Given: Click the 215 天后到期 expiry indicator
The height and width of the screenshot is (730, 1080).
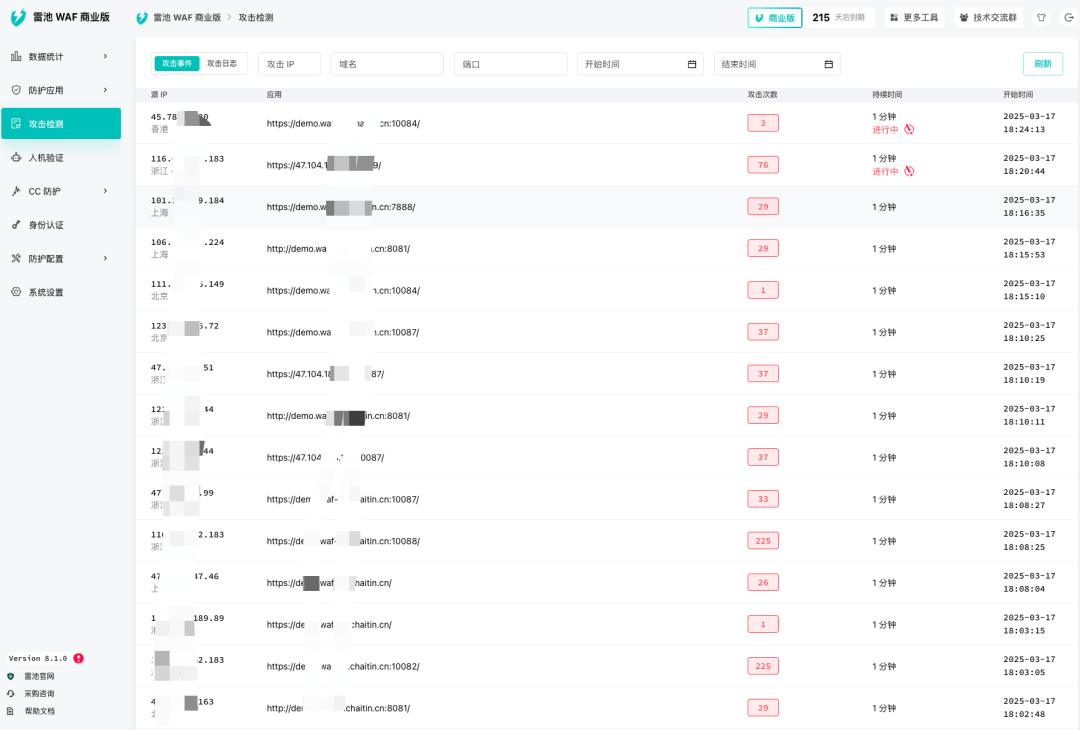Looking at the screenshot, I should pyautogui.click(x=840, y=18).
